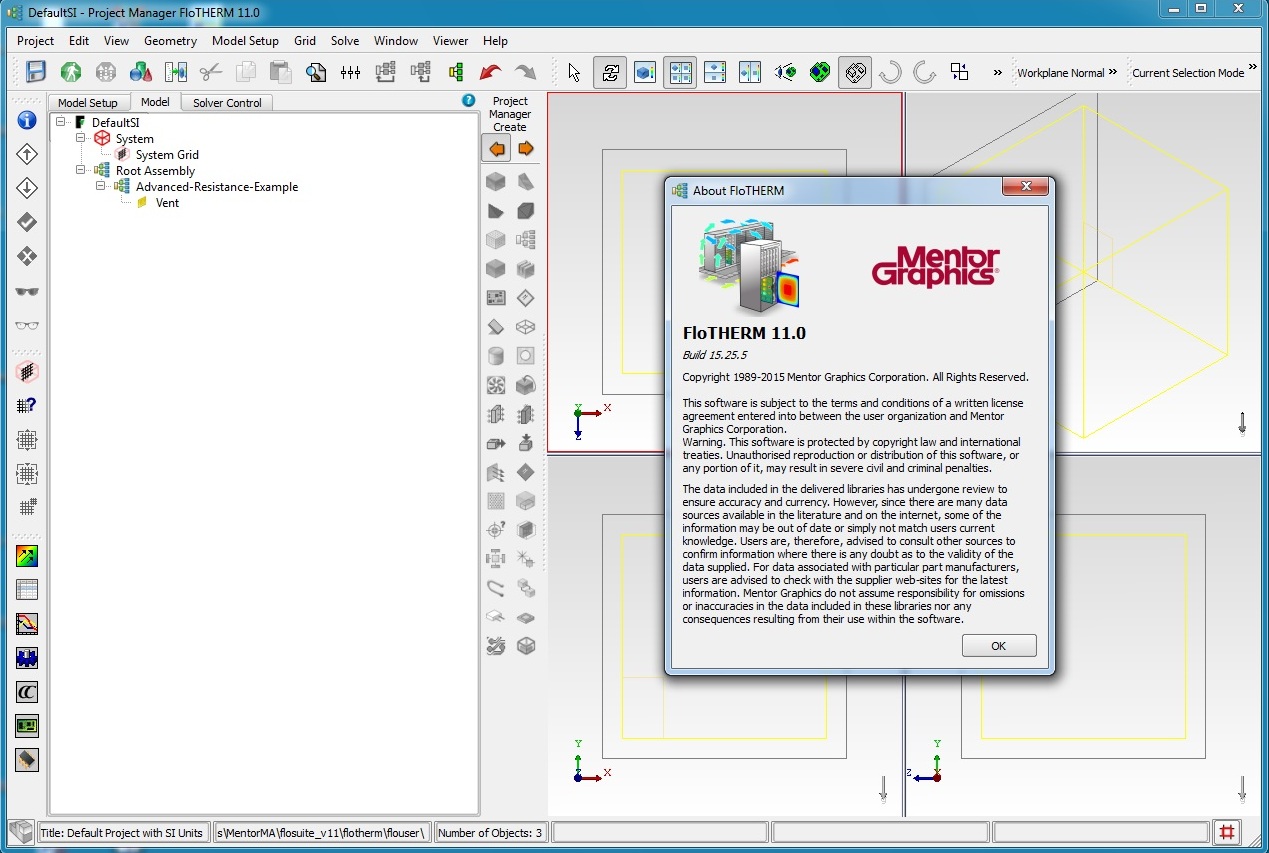Create a PCB from the palette
This screenshot has height=853, width=1269.
[x=495, y=298]
